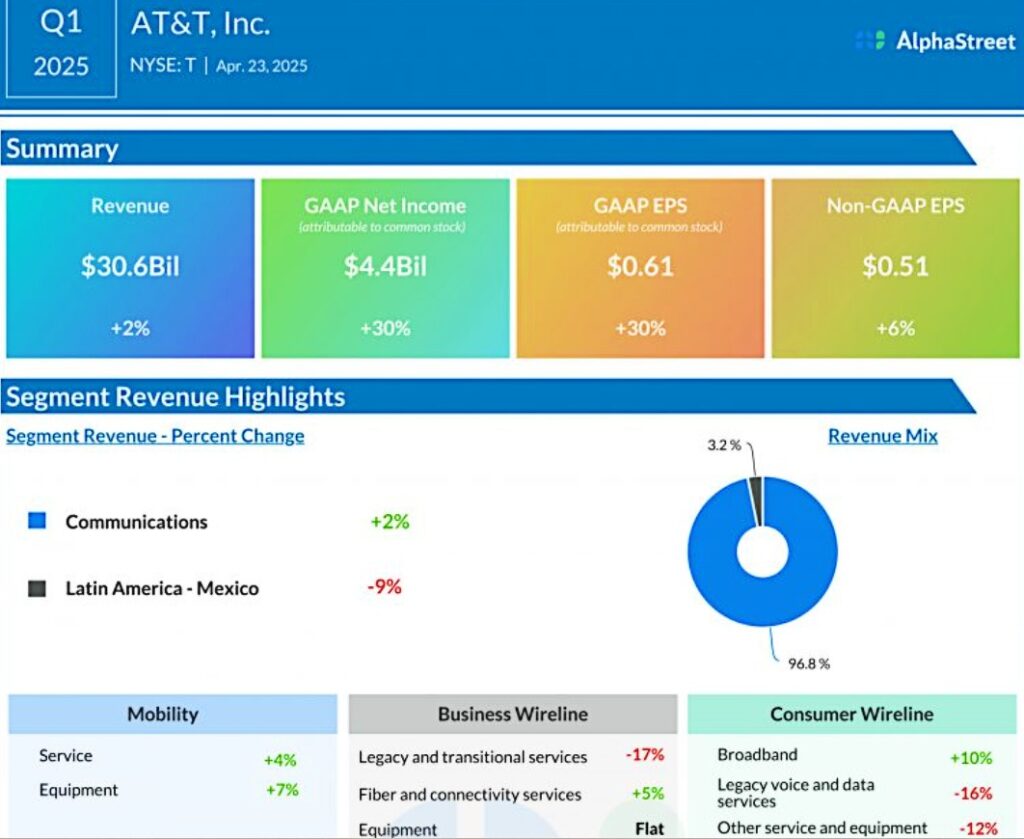Click the Segment Revenue Highlights header
Screen dimensions: 1024x839
488,396
